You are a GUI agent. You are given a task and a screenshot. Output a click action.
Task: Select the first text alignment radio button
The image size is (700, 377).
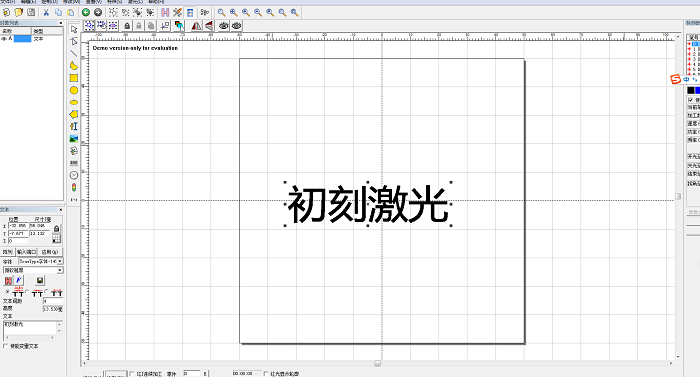[7, 292]
